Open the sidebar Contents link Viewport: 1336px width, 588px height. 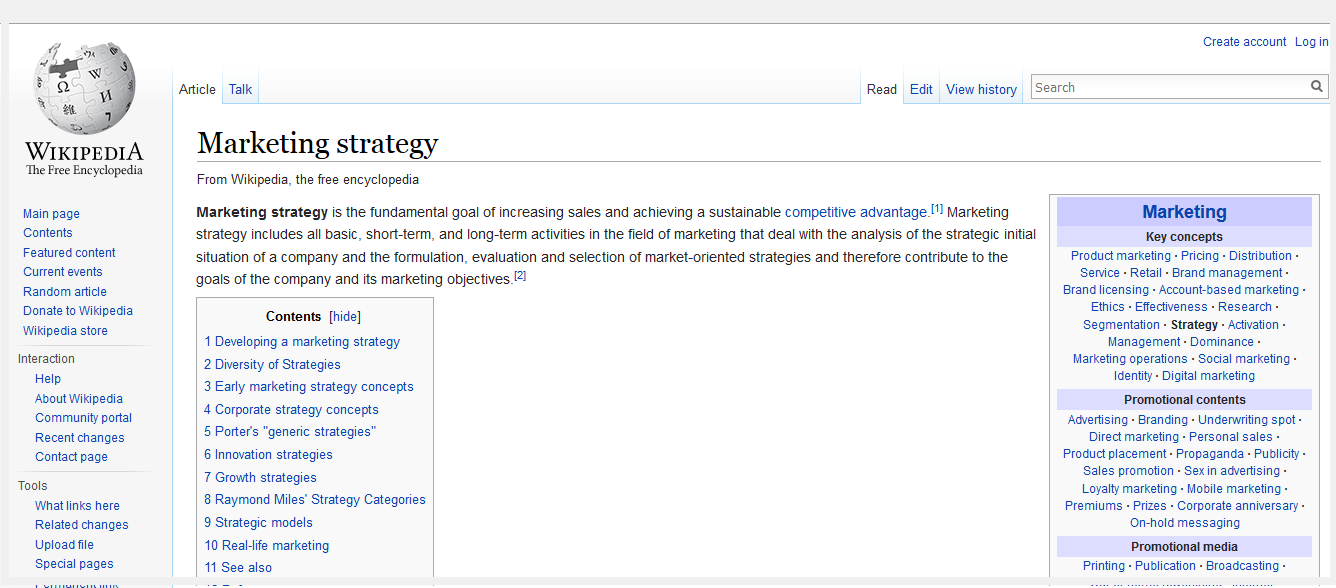coord(47,233)
